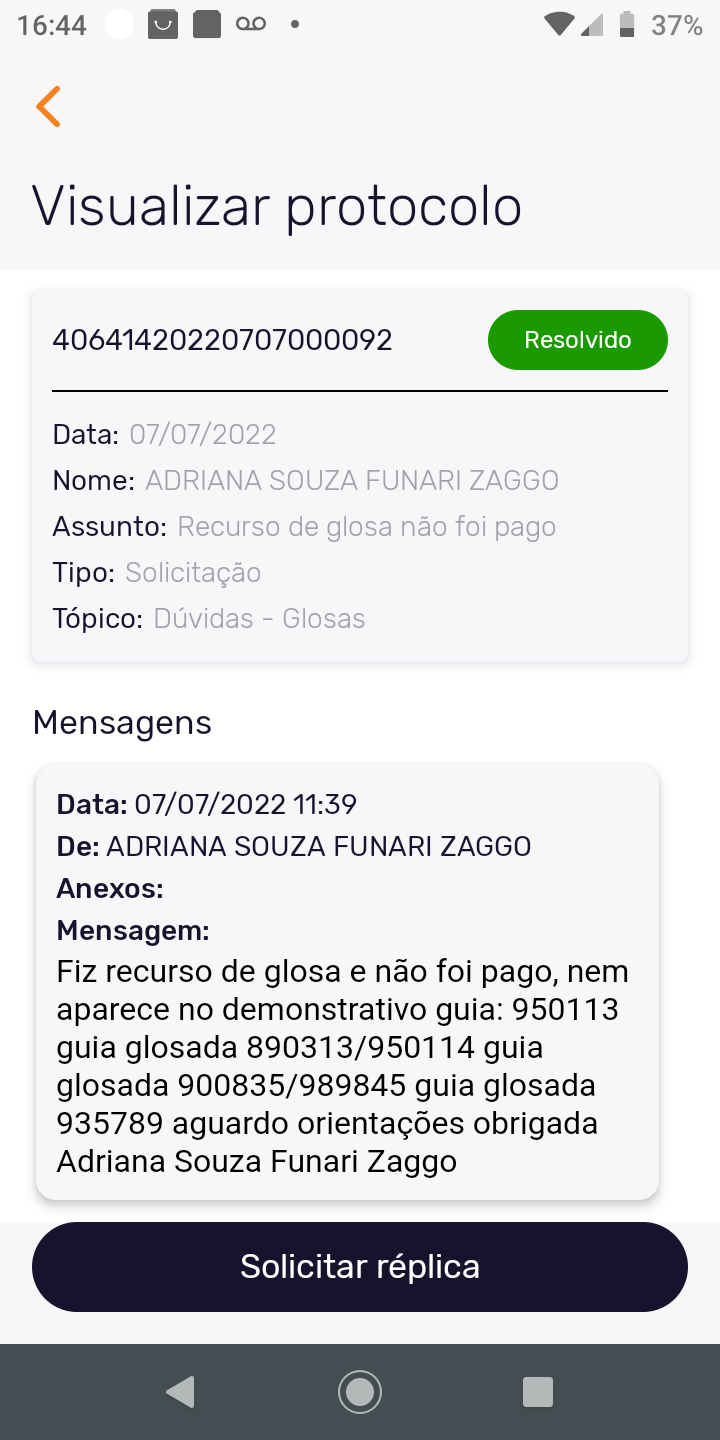Click the Solicitar réplica button
The height and width of the screenshot is (1440, 720).
coord(360,1267)
